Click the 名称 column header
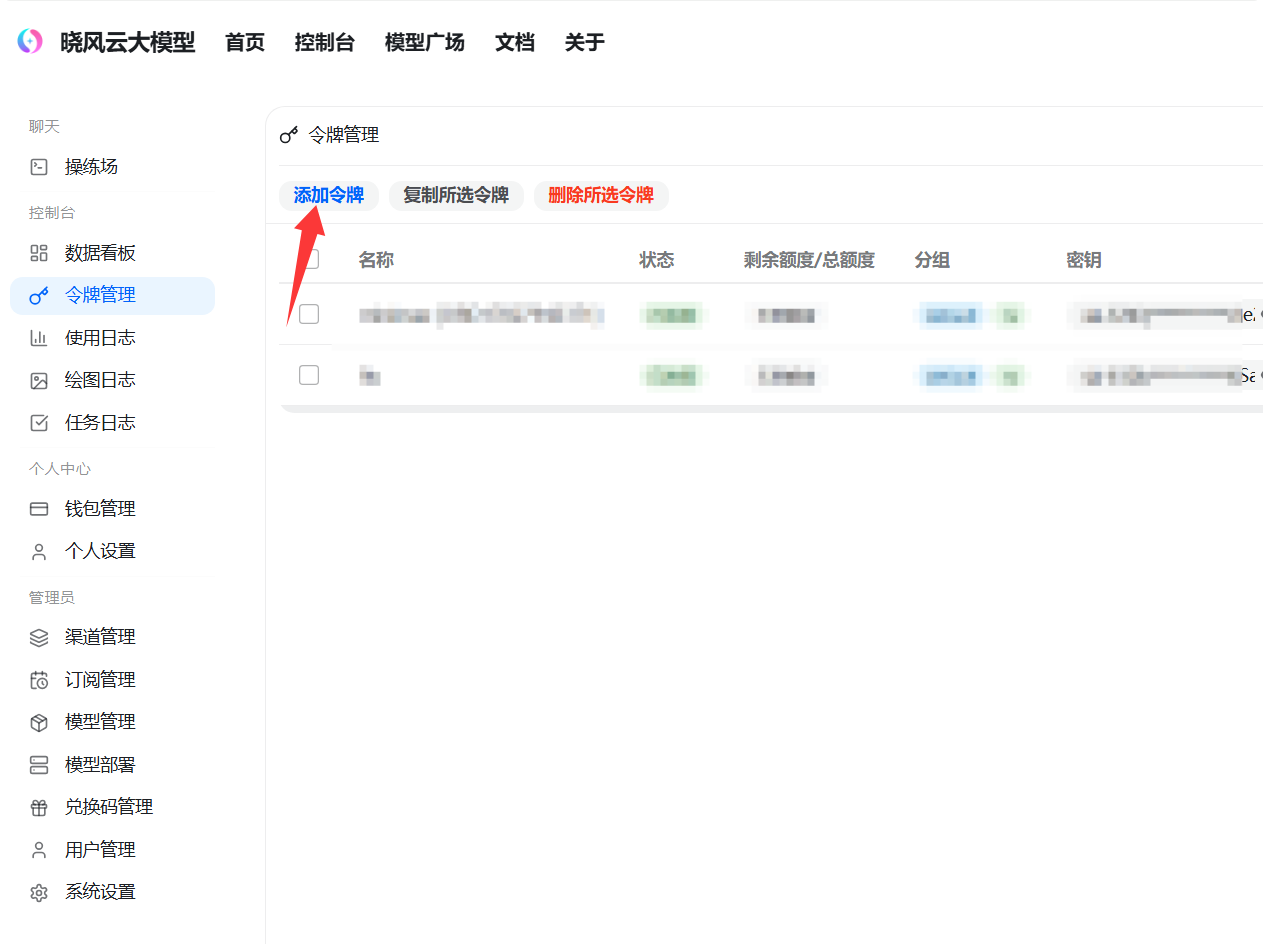This screenshot has height=944, width=1263. point(376,260)
